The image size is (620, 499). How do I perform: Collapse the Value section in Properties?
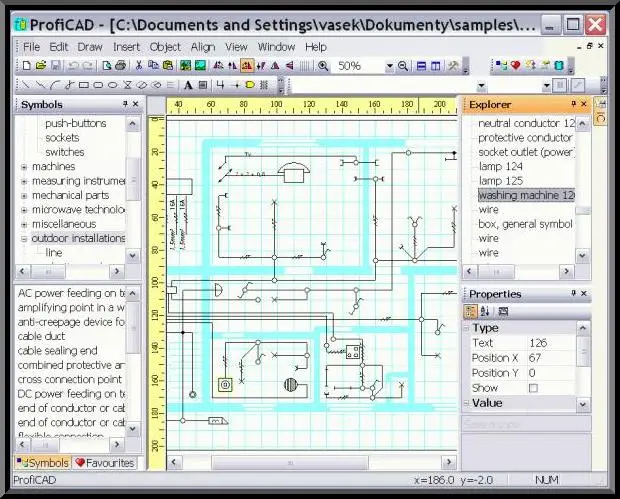click(466, 403)
